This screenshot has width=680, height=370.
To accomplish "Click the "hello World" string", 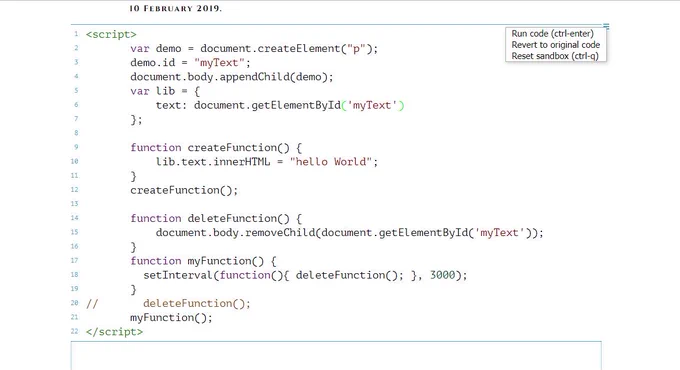I will (x=331, y=162).
